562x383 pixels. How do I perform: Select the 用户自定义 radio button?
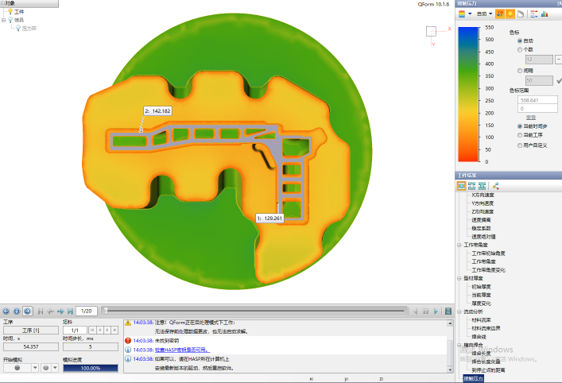[x=520, y=145]
